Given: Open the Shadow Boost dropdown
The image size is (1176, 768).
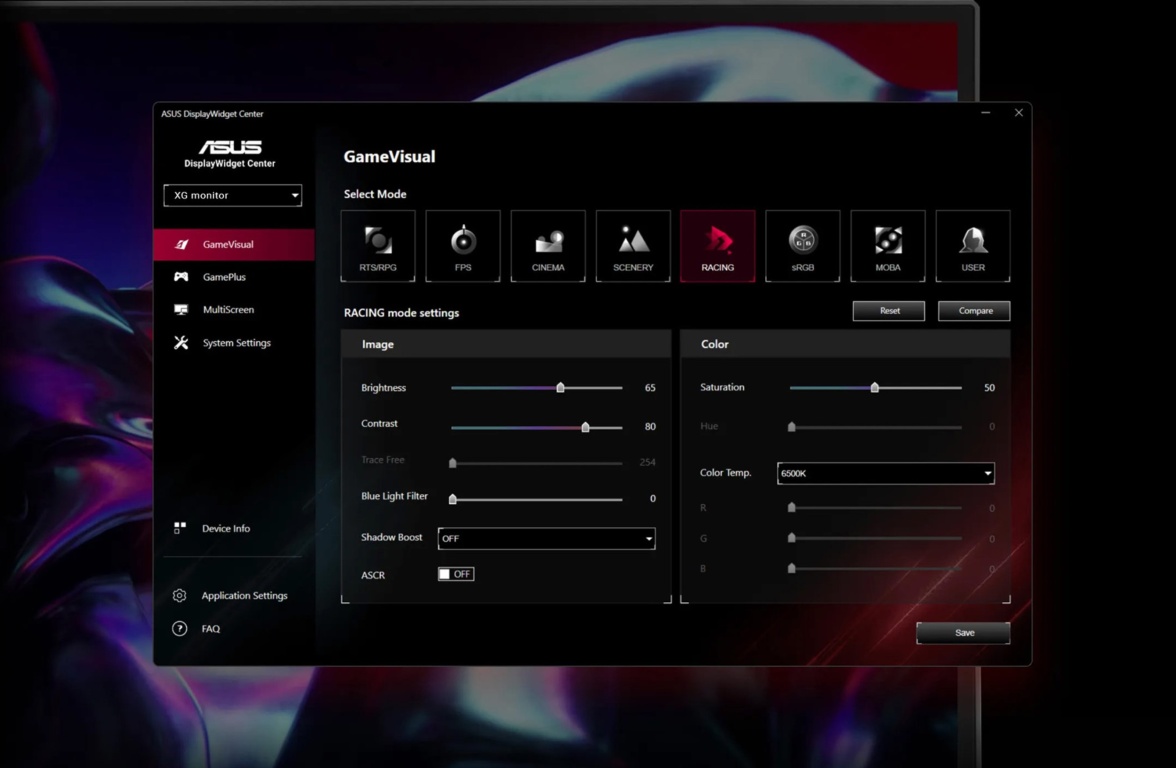Looking at the screenshot, I should [x=546, y=538].
